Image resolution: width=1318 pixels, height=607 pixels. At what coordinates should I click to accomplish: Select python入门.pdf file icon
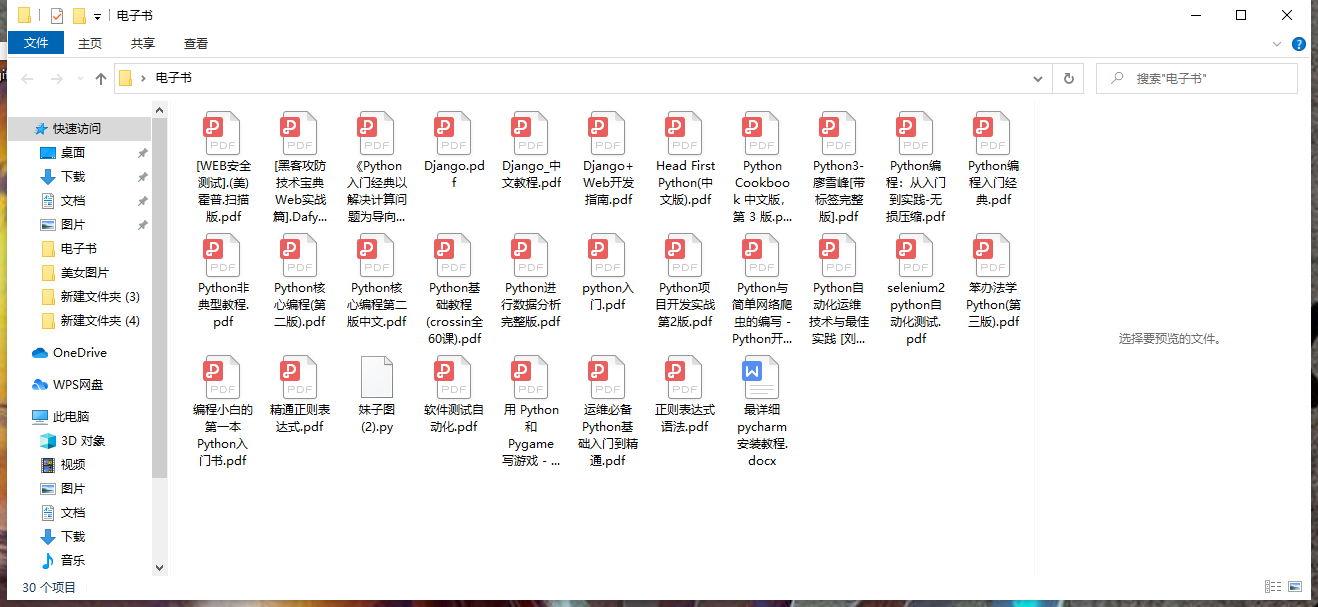608,255
